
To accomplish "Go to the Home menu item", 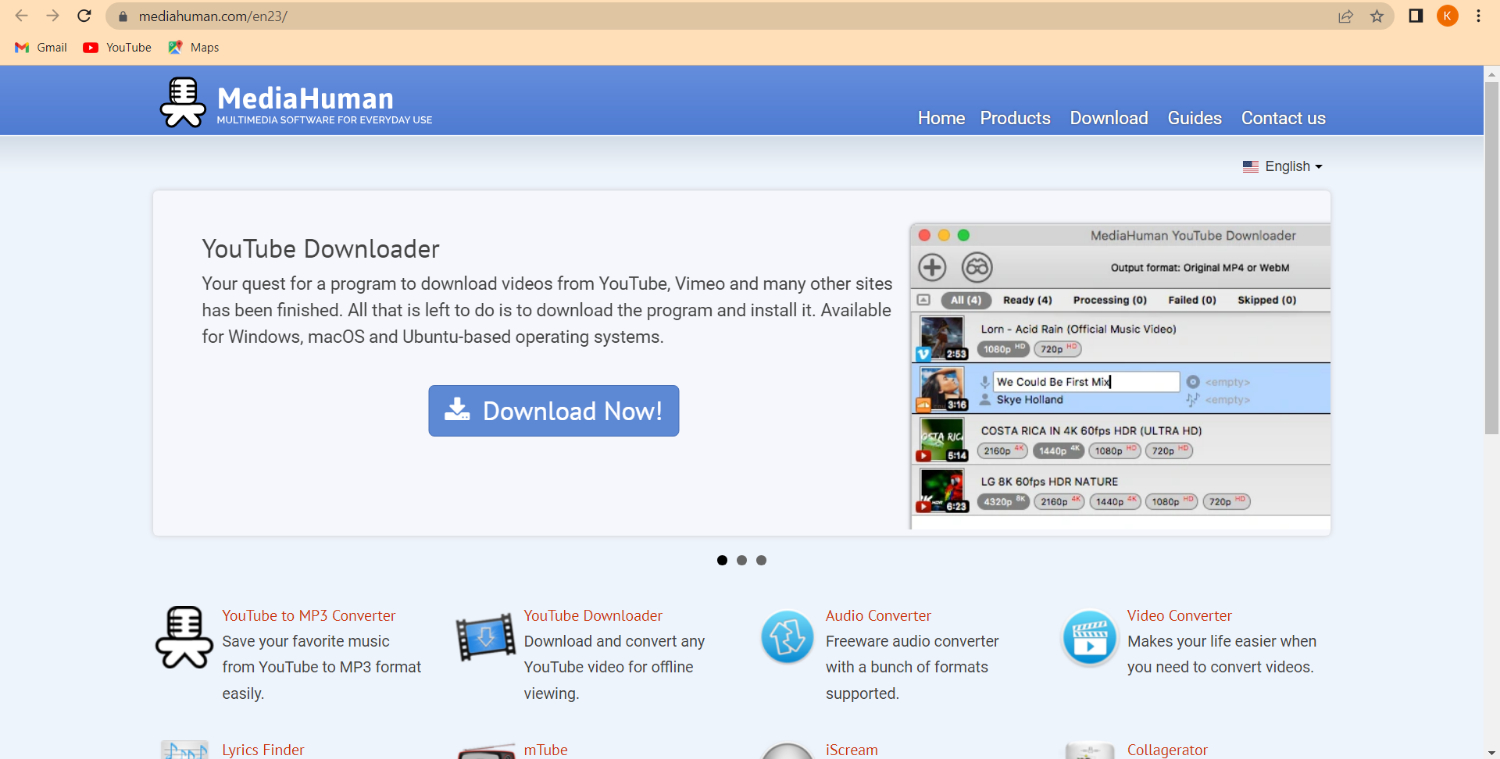I will pos(942,118).
